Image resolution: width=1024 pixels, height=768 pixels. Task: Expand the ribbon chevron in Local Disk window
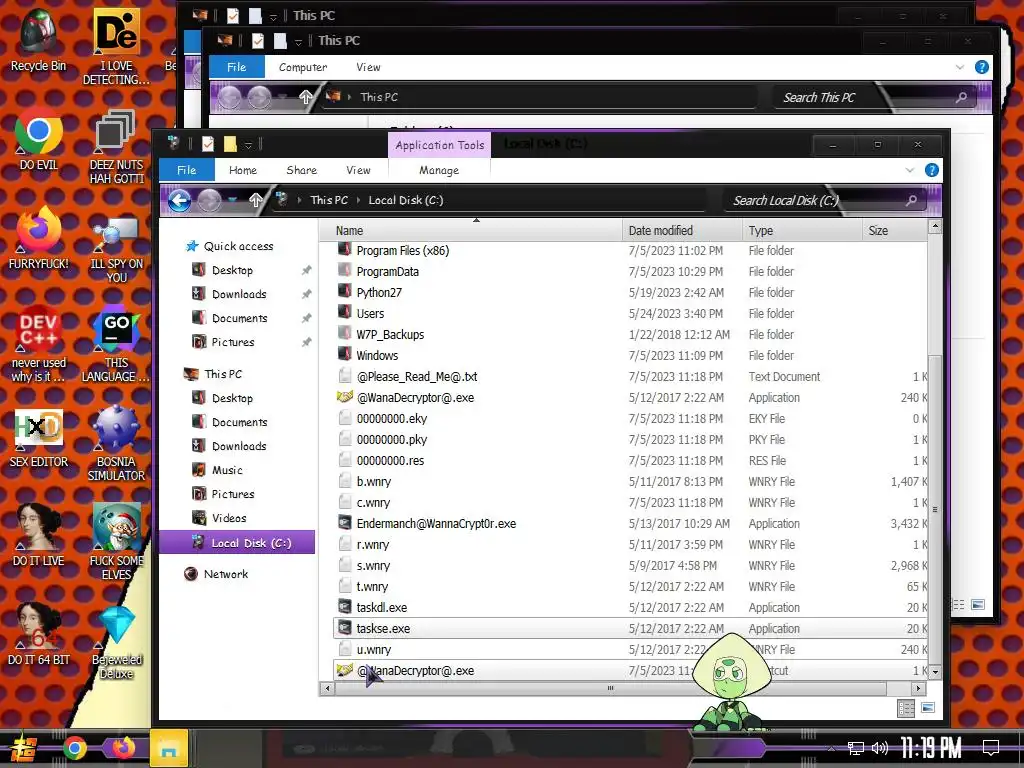(x=910, y=170)
